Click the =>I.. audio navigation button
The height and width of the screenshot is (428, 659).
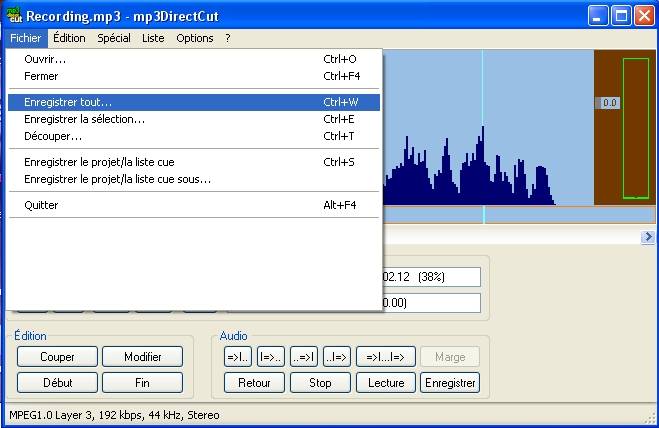pos(238,357)
